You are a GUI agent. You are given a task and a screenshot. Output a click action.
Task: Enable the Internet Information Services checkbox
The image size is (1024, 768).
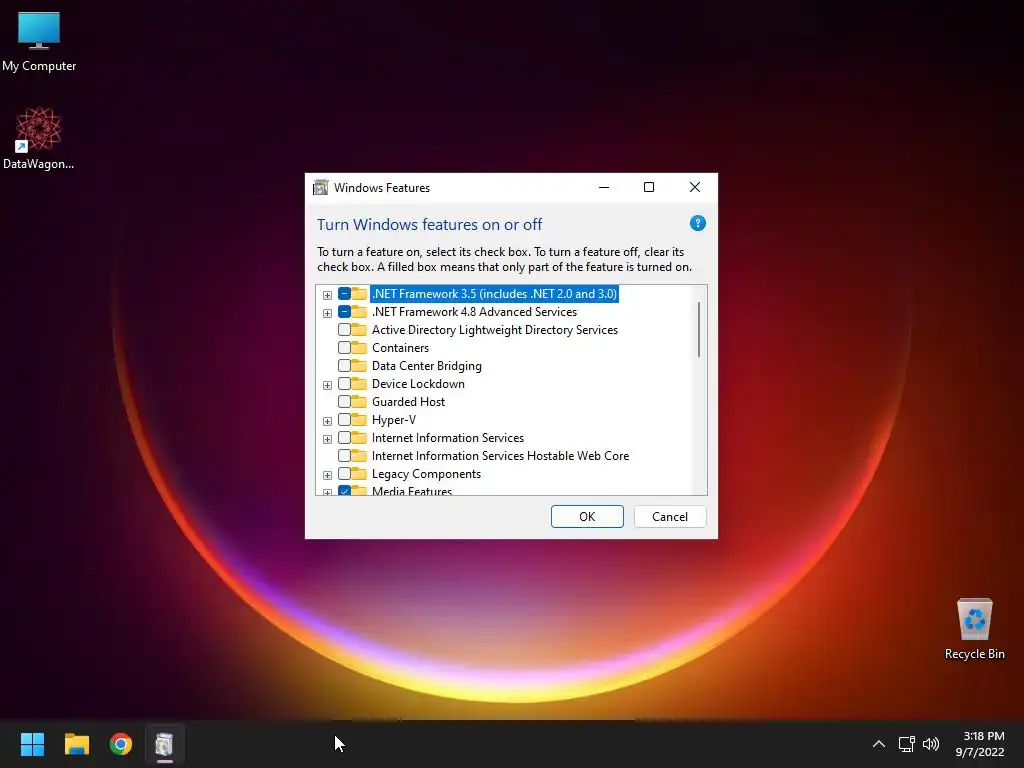point(344,438)
